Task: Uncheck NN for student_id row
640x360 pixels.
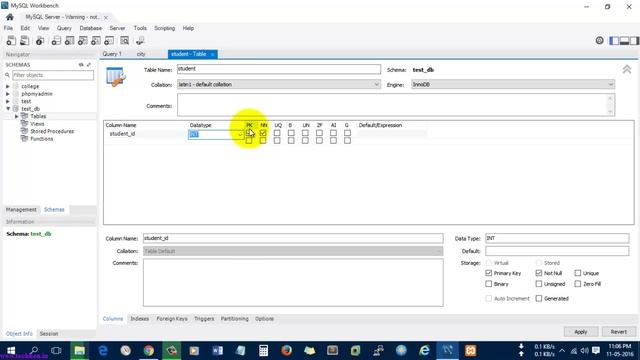Action: pyautogui.click(x=263, y=133)
